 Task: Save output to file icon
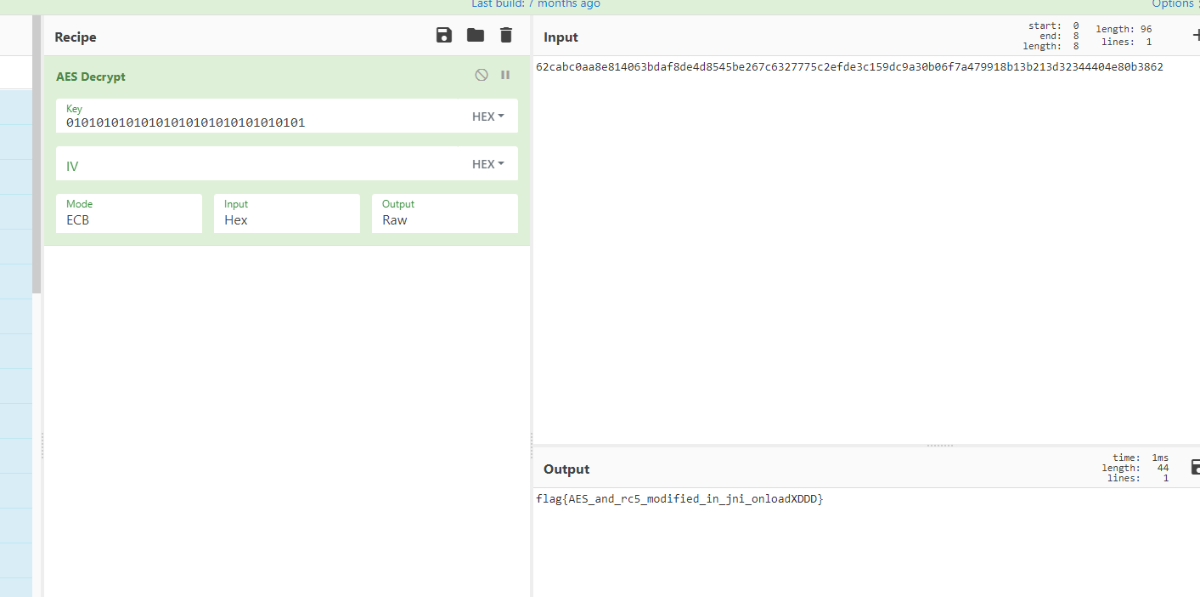[1195, 467]
